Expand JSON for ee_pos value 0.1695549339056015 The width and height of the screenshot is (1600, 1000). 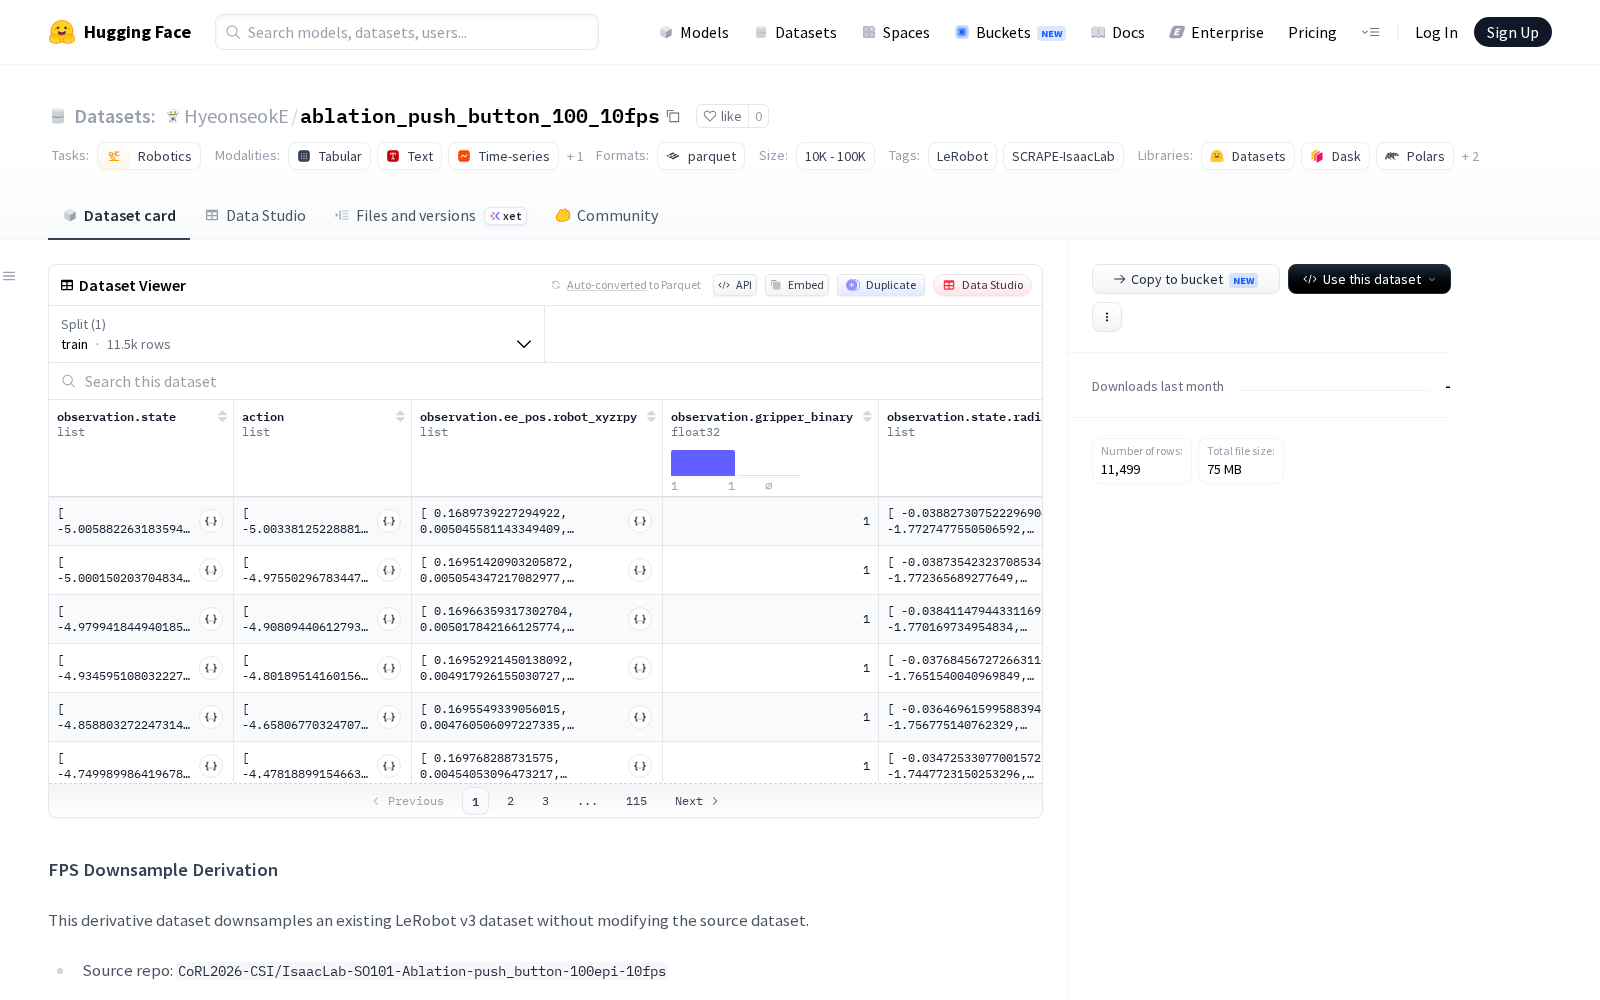(640, 717)
